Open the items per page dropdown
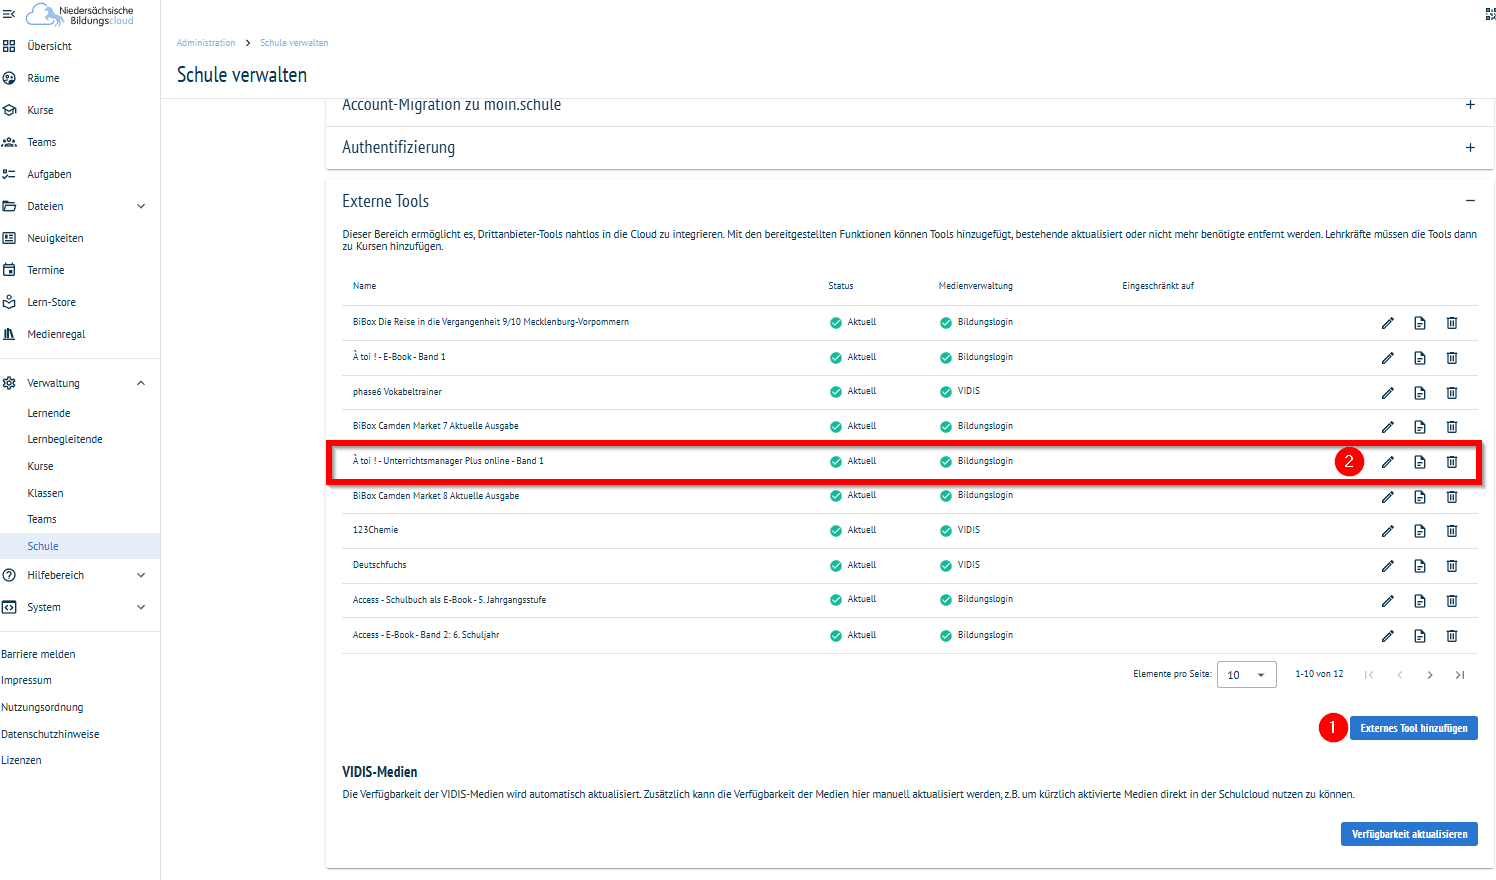The height and width of the screenshot is (880, 1496). (1246, 675)
